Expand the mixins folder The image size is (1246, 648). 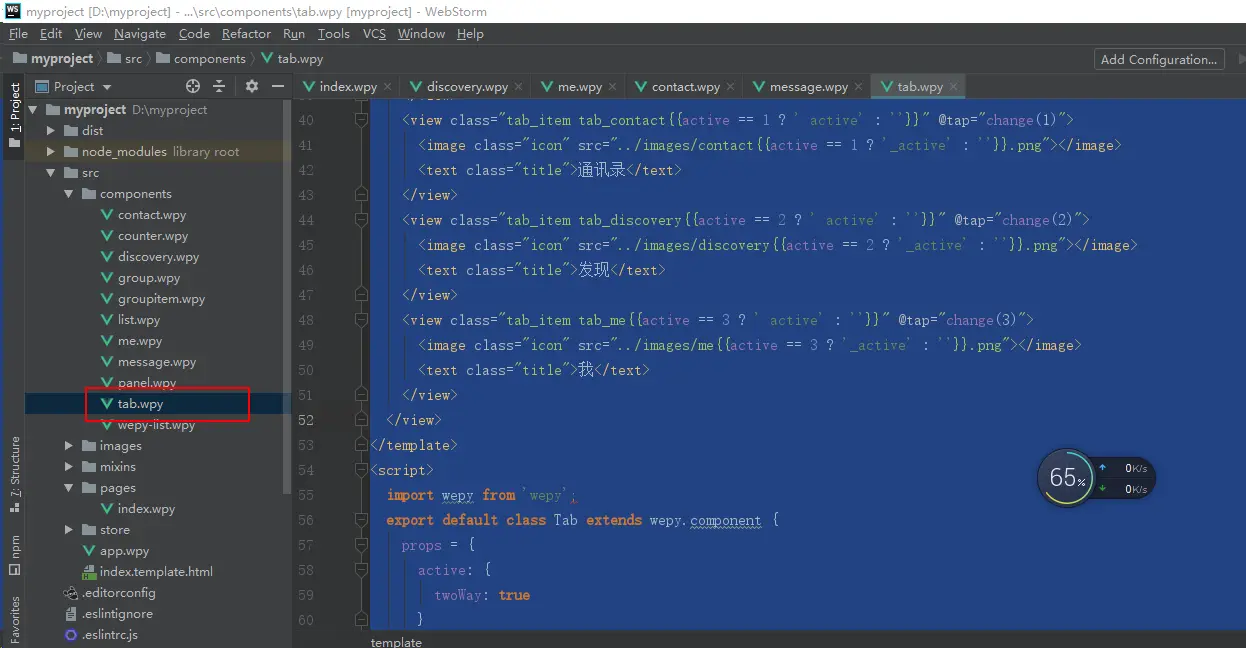[x=69, y=467]
